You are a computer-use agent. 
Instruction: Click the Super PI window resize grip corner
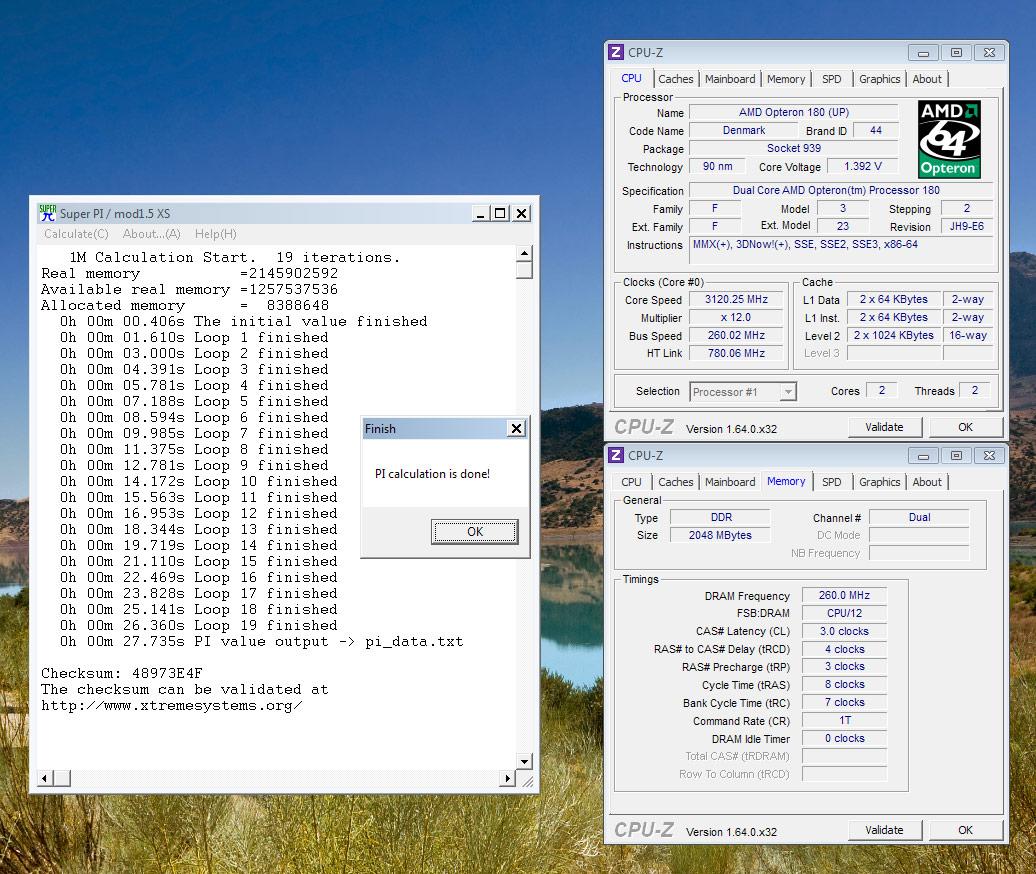[527, 782]
